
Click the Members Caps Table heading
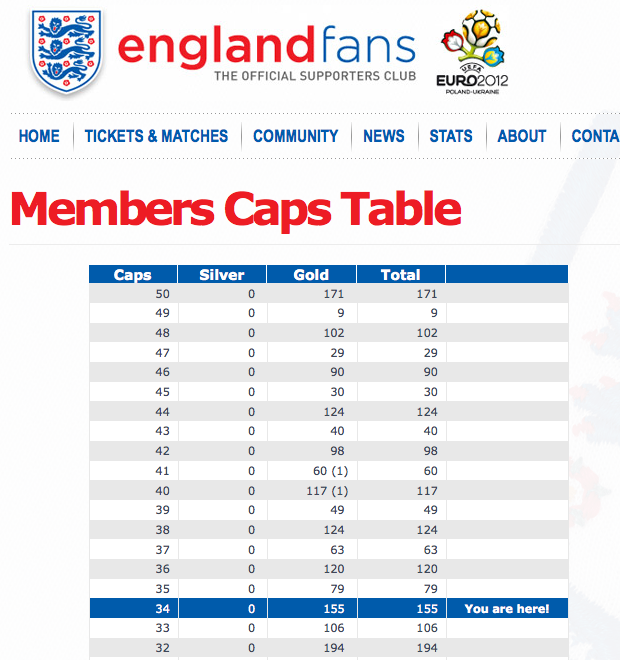click(x=236, y=209)
